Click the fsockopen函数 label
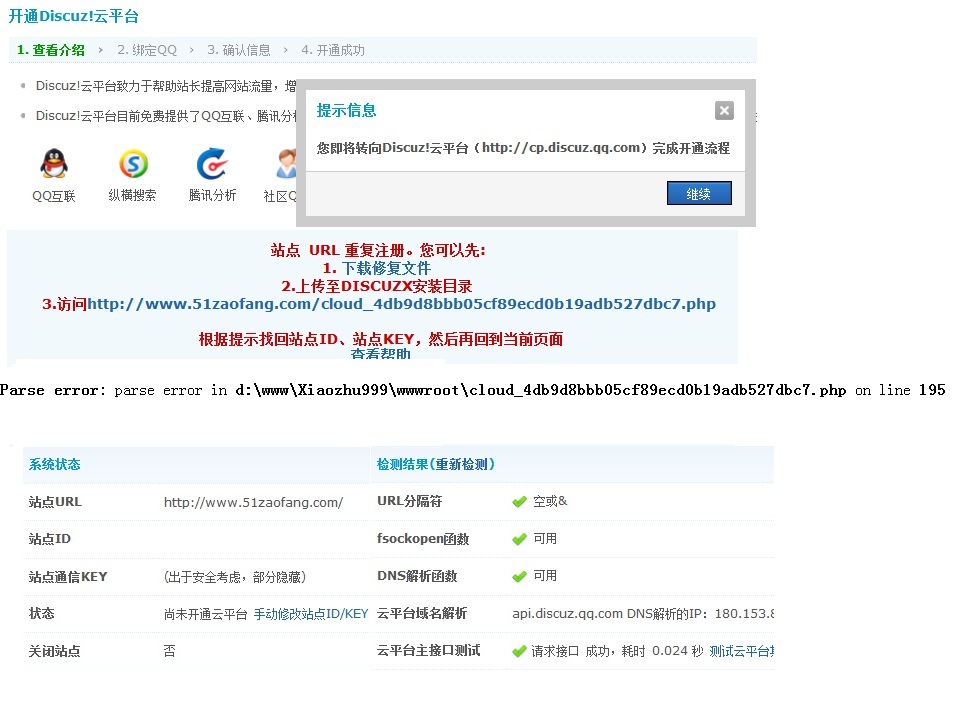The height and width of the screenshot is (717, 962). pos(423,539)
